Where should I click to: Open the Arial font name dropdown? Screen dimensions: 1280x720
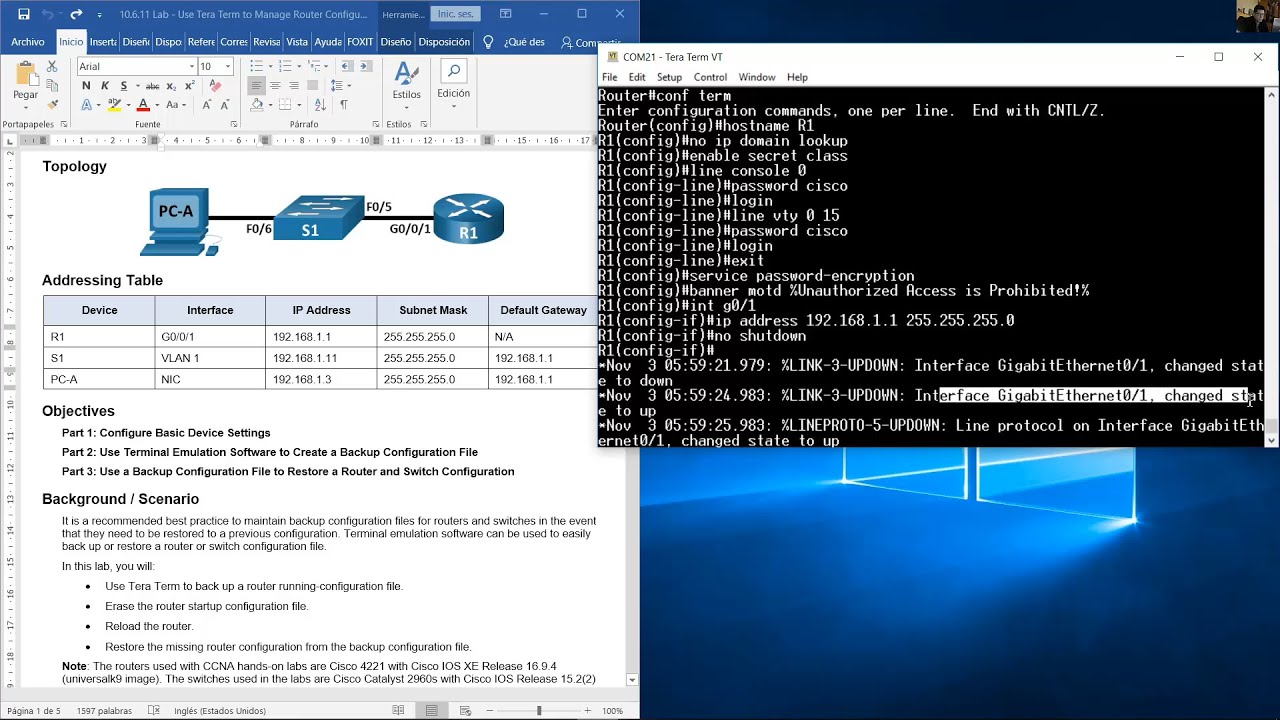pyautogui.click(x=191, y=67)
